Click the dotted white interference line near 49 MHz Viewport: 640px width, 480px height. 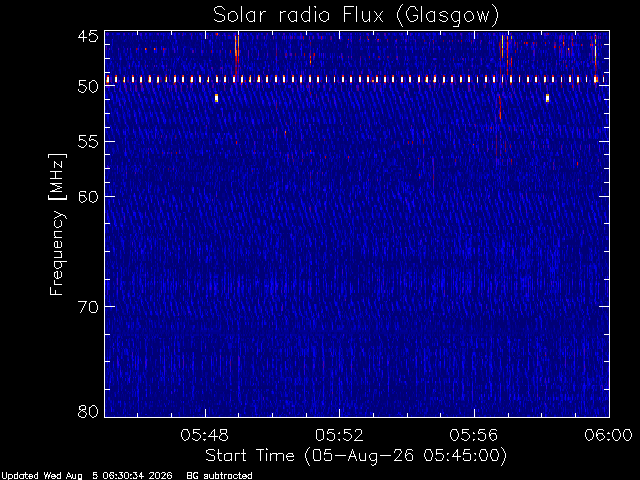[x=357, y=79]
